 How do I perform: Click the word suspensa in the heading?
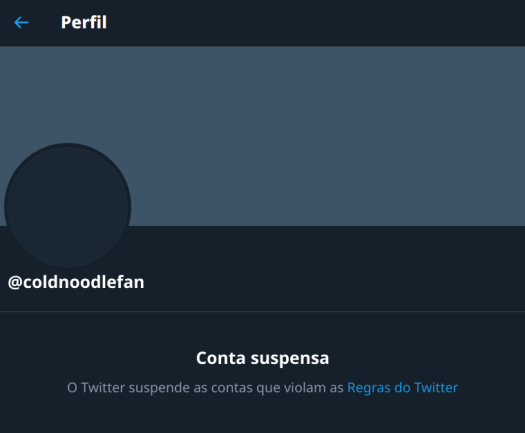coord(290,359)
